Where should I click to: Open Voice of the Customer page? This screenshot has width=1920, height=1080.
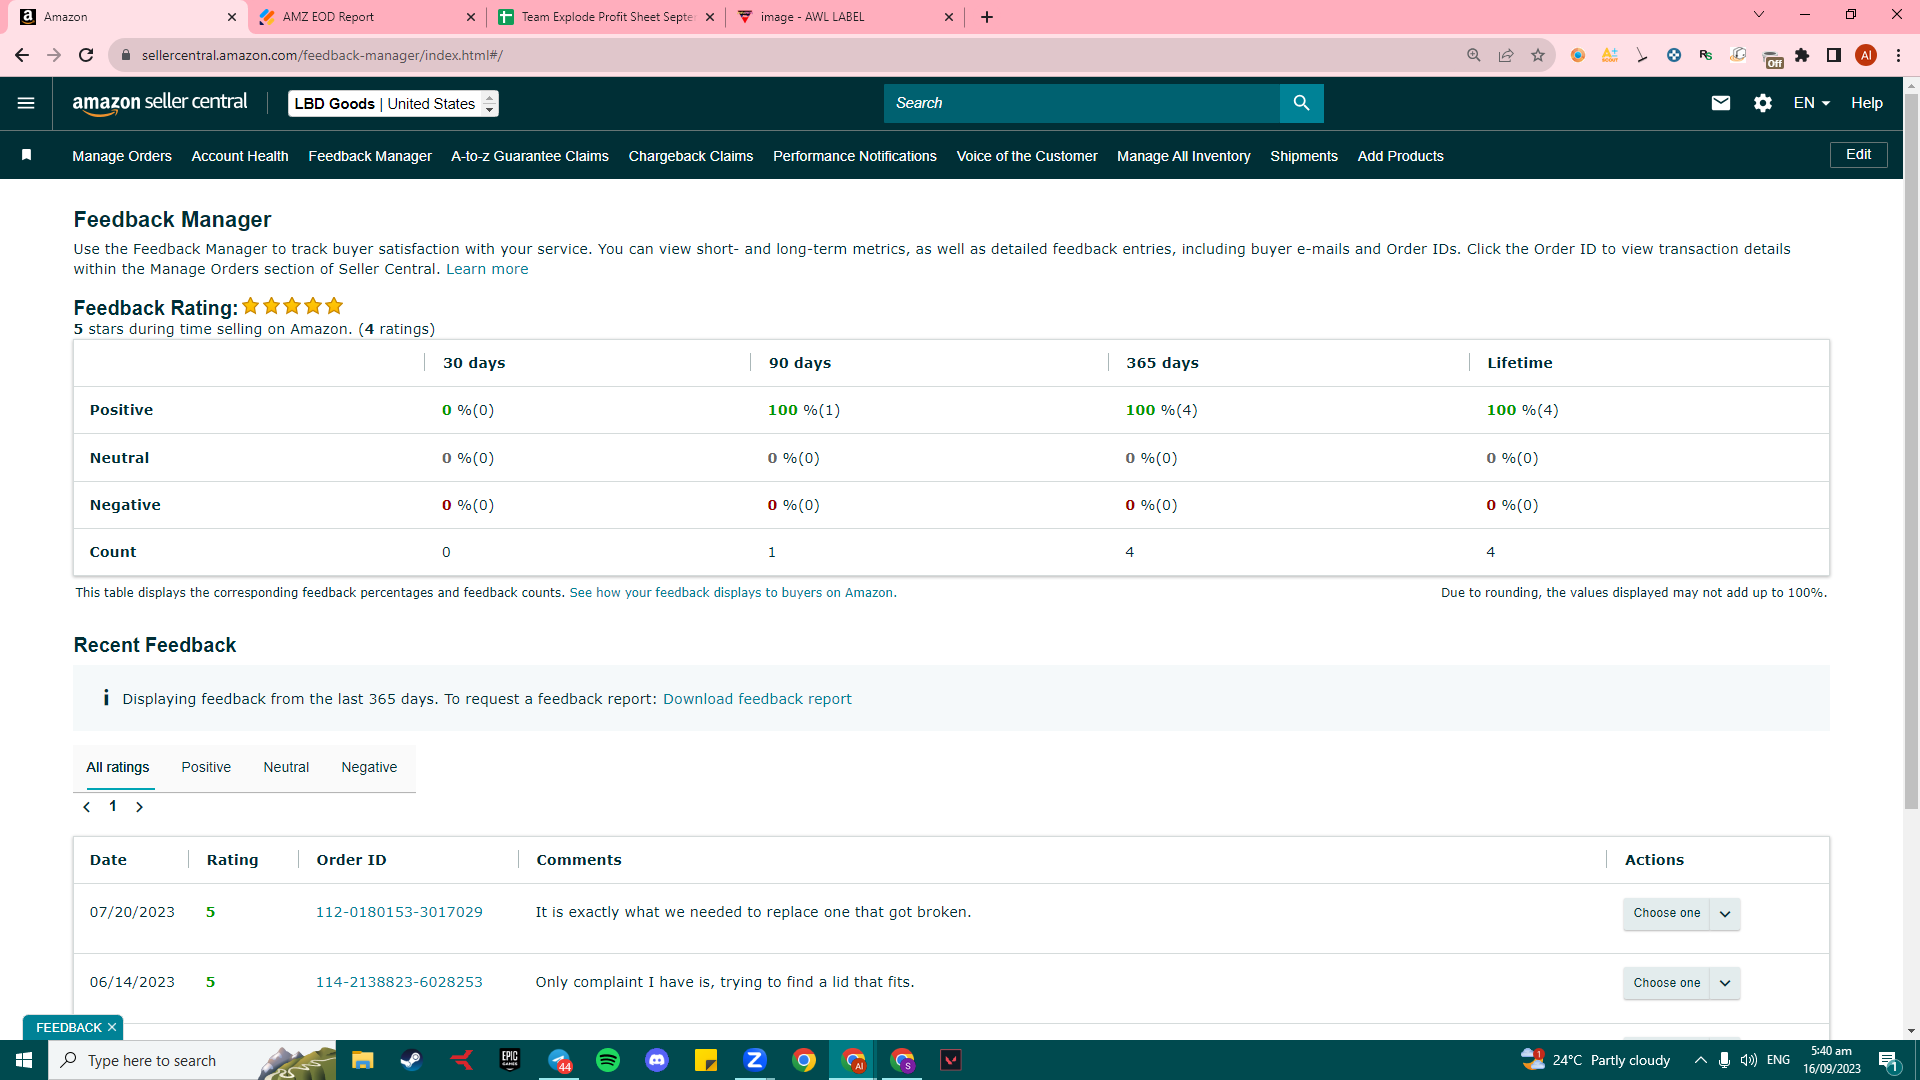[x=1027, y=156]
